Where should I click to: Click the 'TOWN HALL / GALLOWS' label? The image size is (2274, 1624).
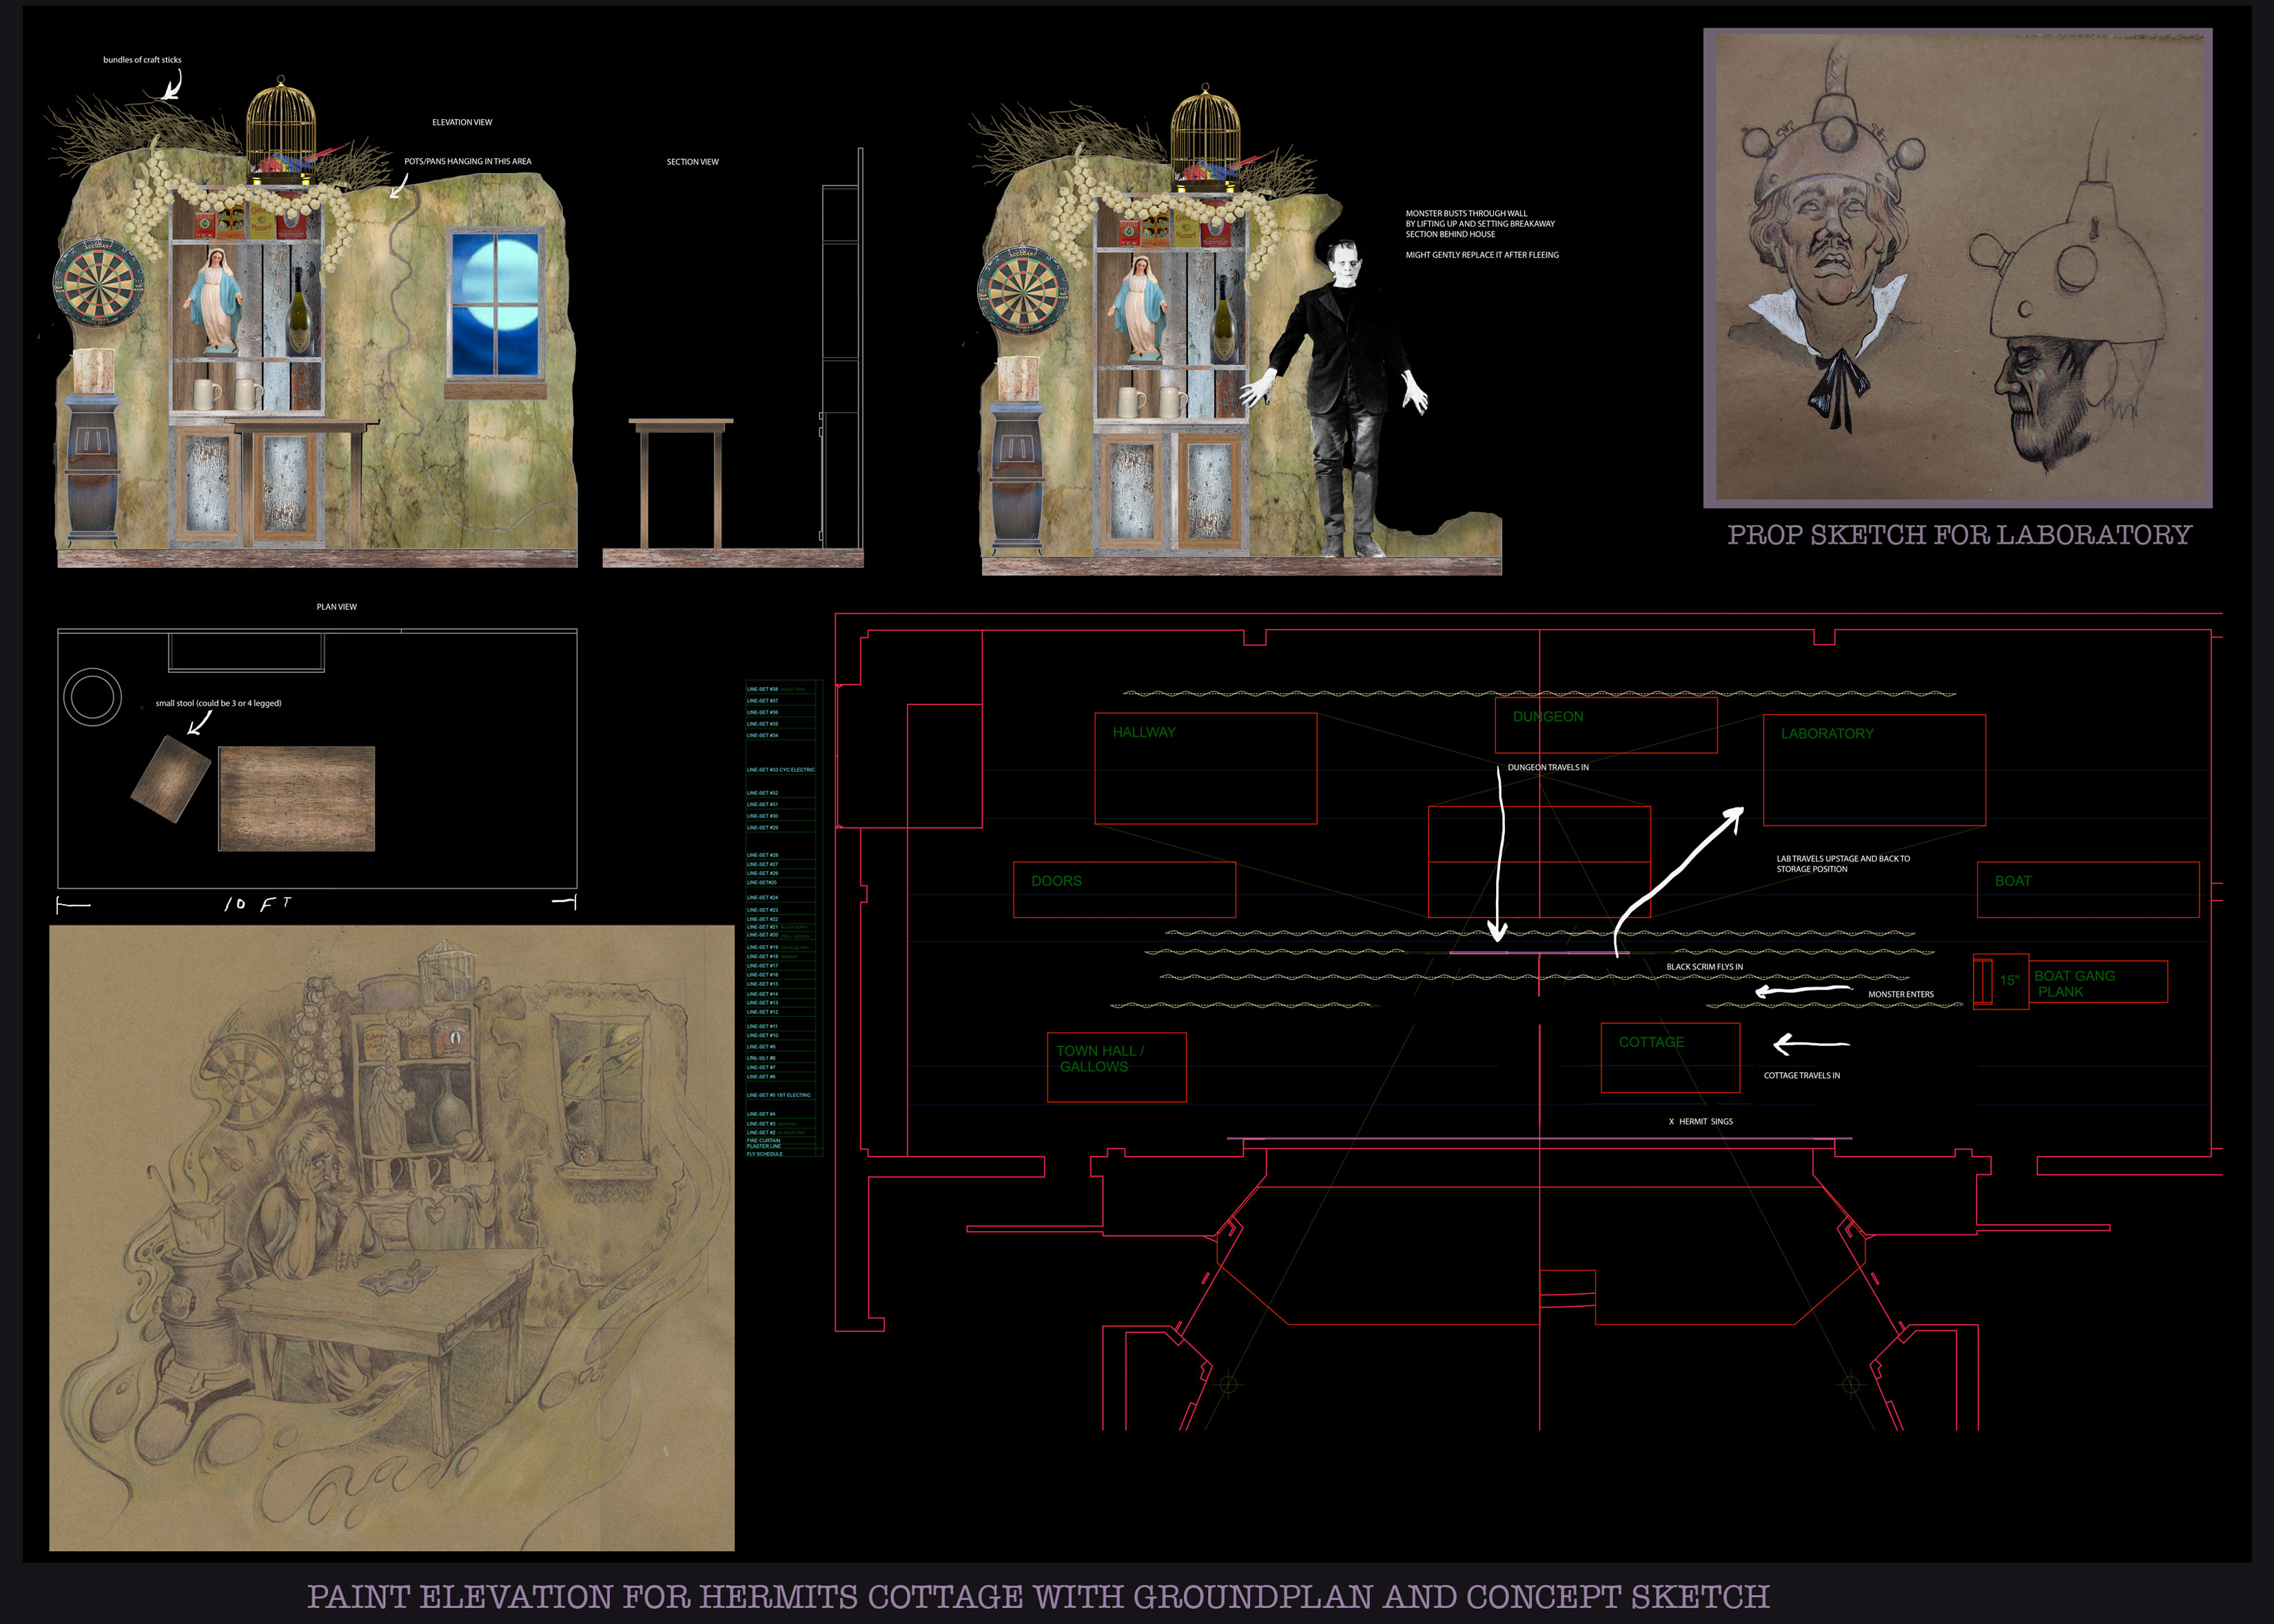coord(1099,1058)
